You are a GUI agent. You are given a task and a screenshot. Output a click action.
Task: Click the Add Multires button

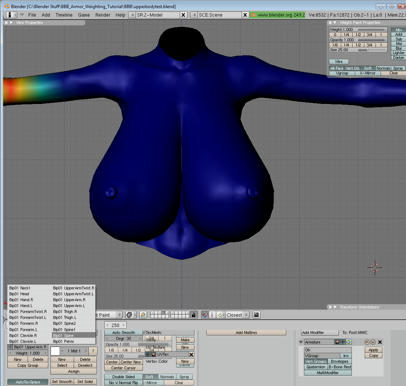[246, 333]
